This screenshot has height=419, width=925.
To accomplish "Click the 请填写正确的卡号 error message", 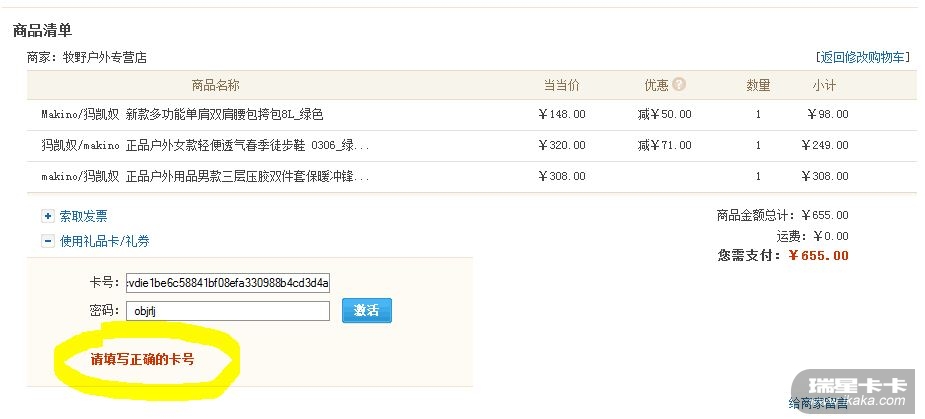I will (x=142, y=359).
